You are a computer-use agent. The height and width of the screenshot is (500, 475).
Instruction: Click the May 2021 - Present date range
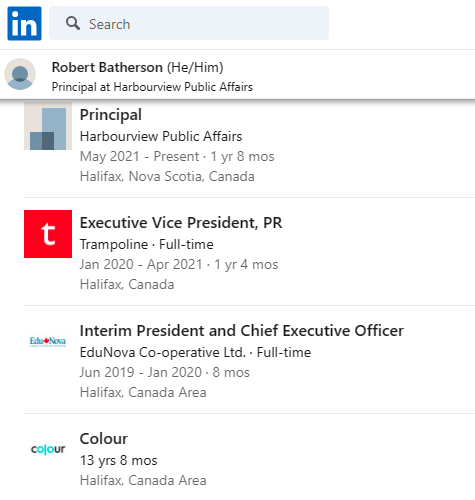click(139, 156)
